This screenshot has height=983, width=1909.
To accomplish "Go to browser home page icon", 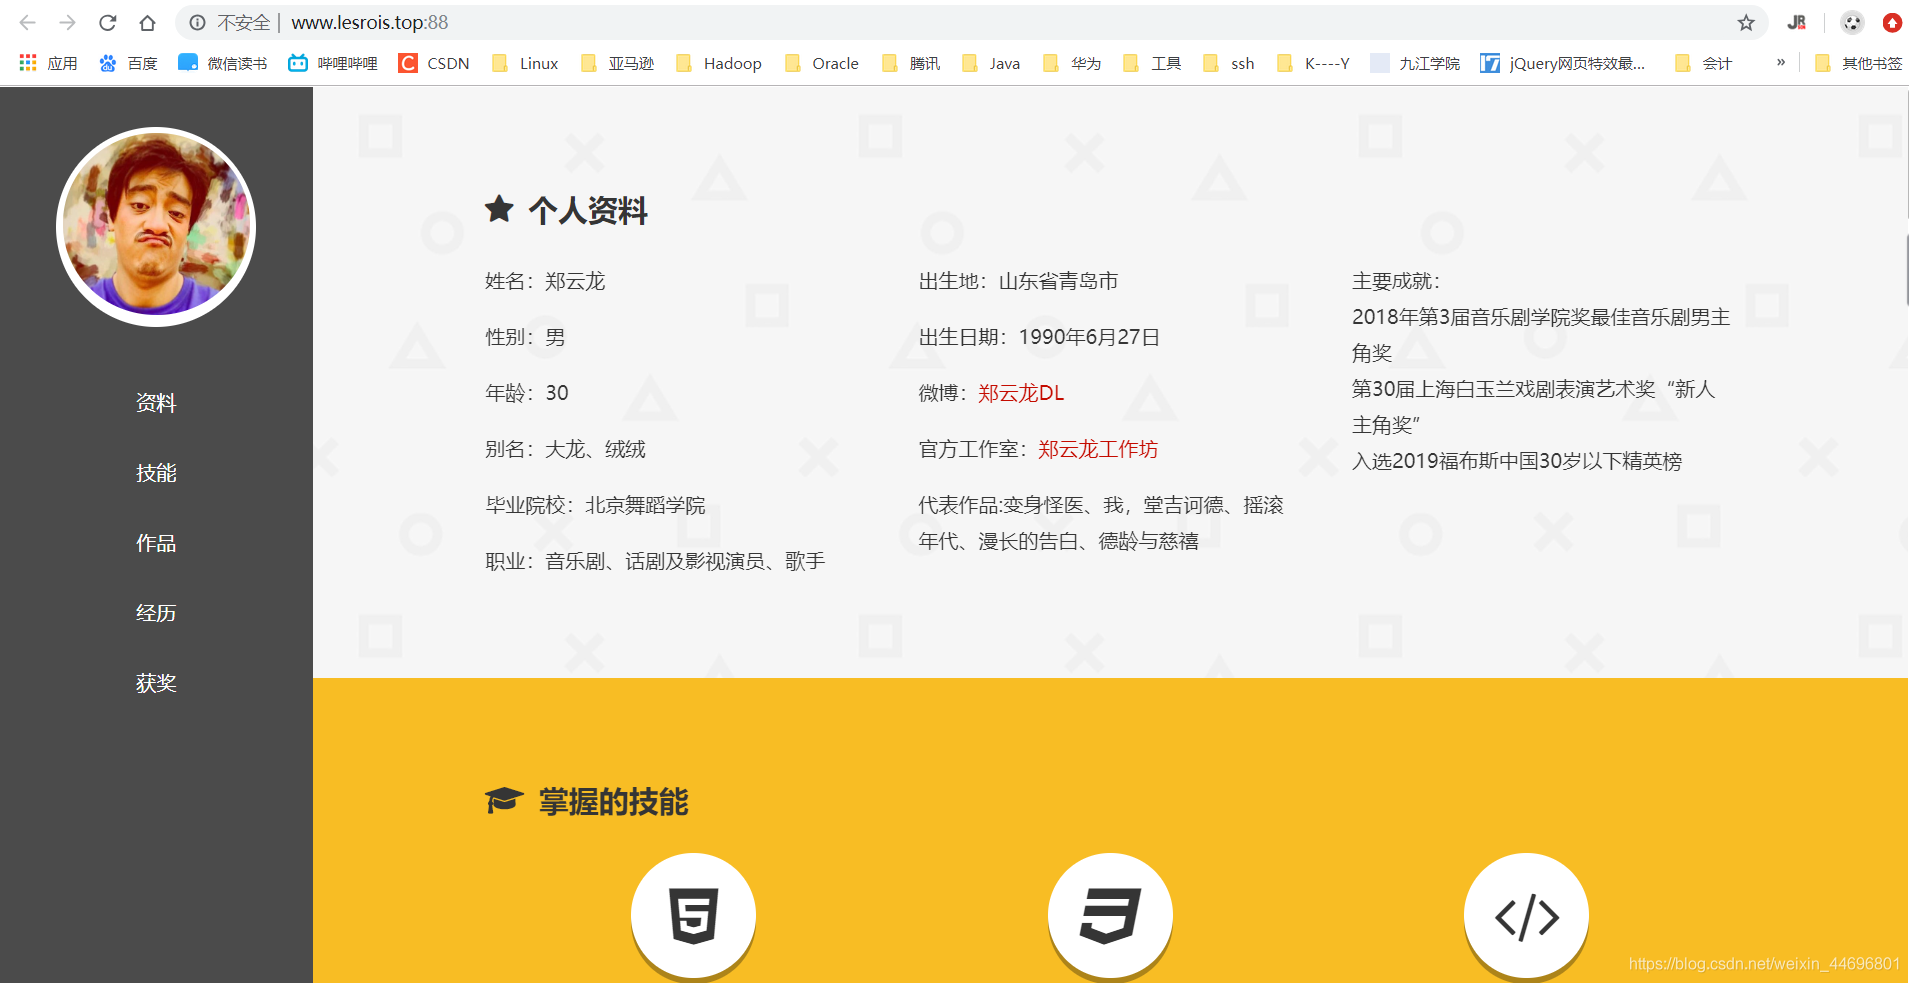I will (x=147, y=22).
